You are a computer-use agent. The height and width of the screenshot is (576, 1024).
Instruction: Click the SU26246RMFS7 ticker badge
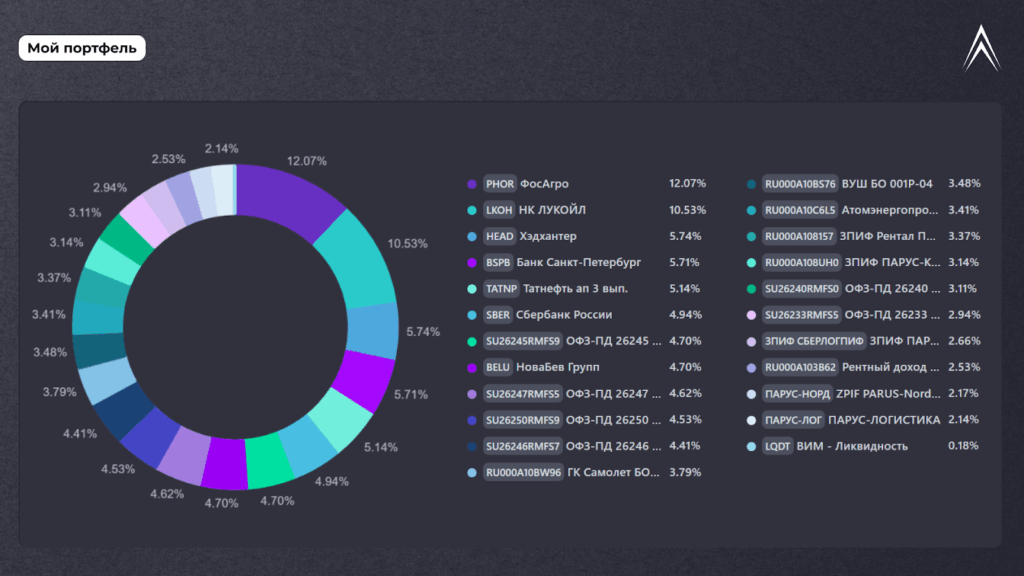522,445
